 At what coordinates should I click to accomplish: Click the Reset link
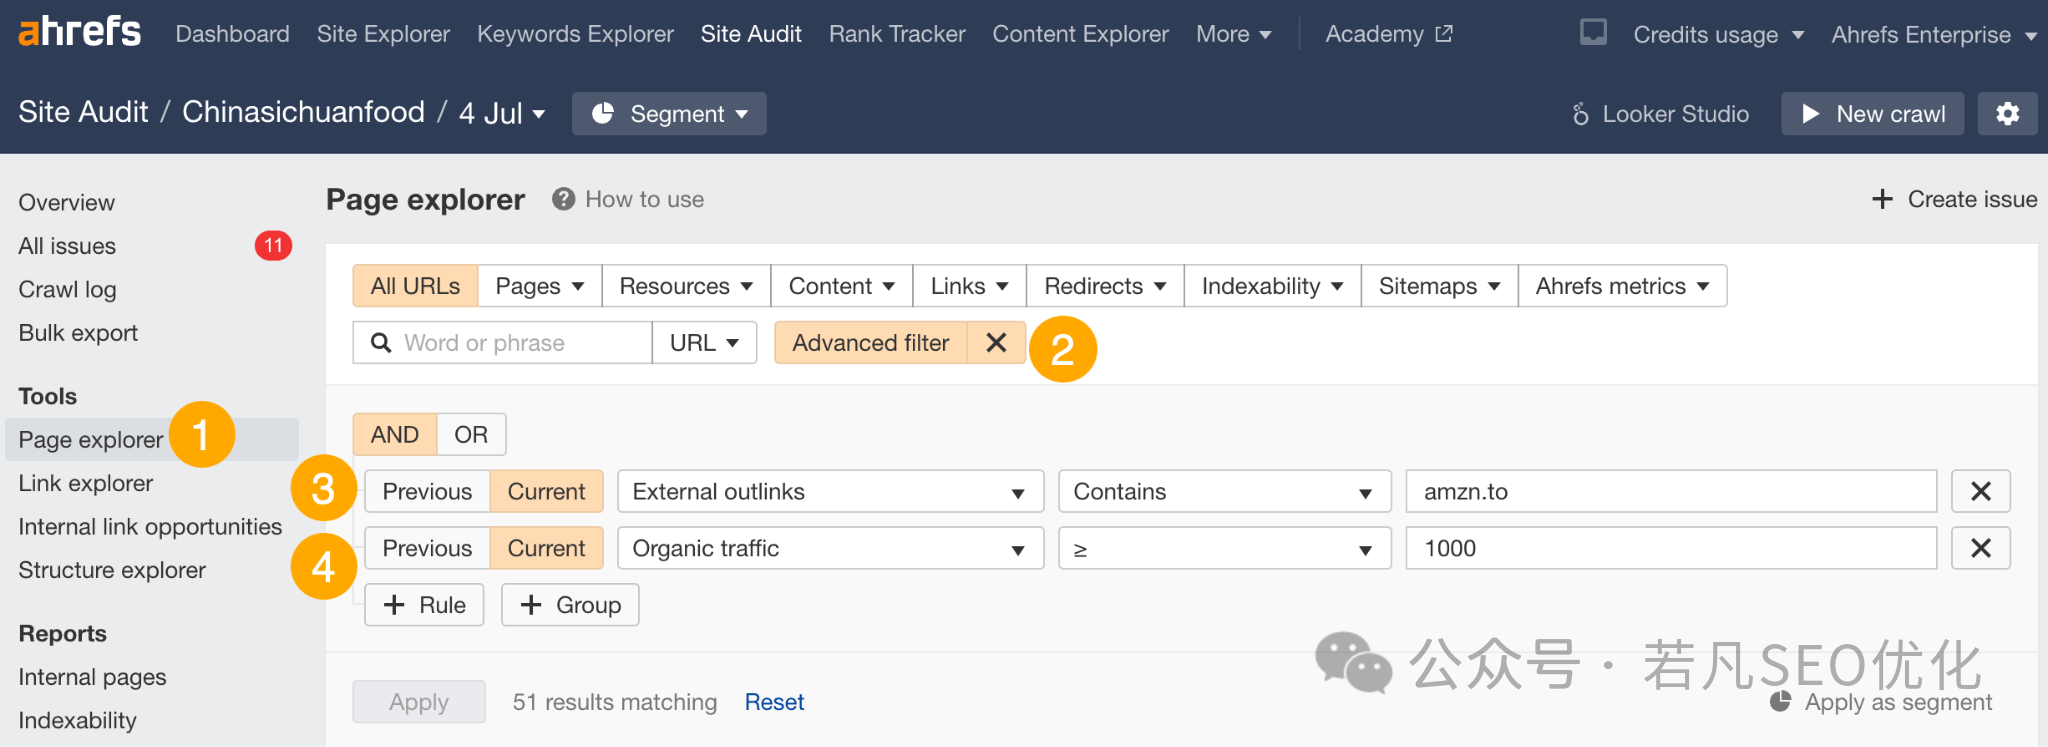click(x=774, y=702)
